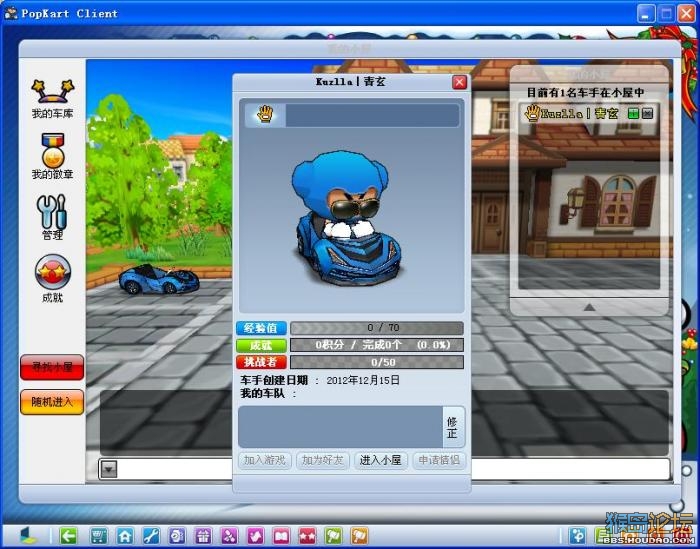
Task: Click the 加为好友 button
Action: click(x=322, y=460)
